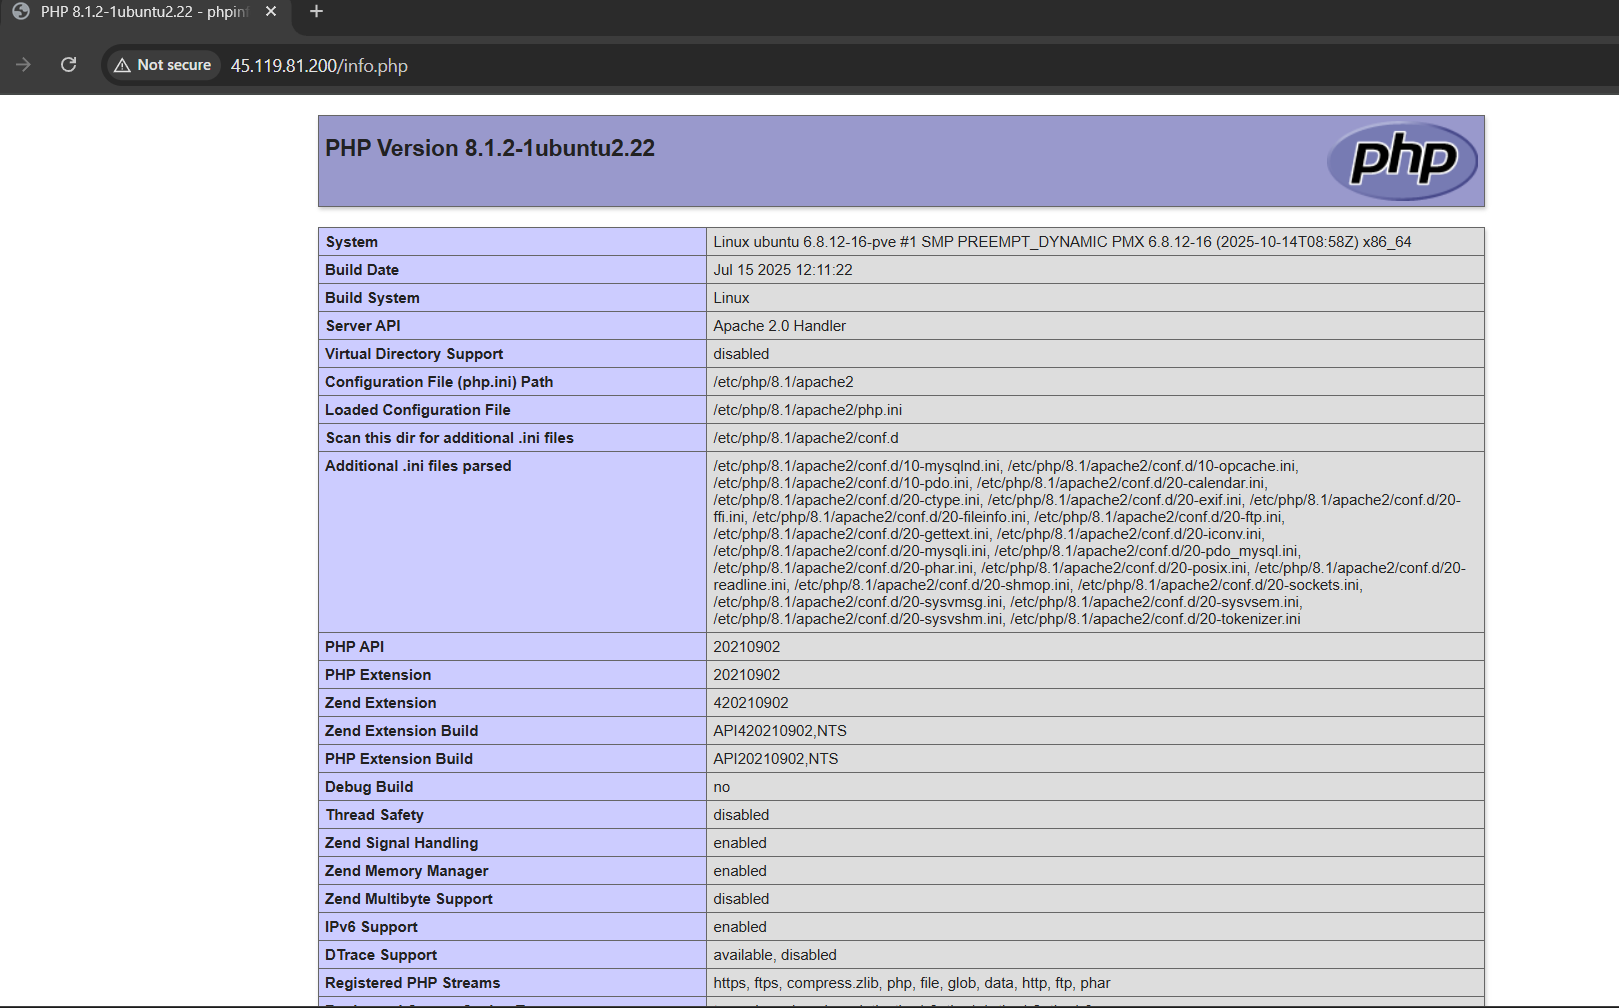Viewport: 1619px width, 1008px height.
Task: Open the Not secure site information chip
Action: [163, 65]
